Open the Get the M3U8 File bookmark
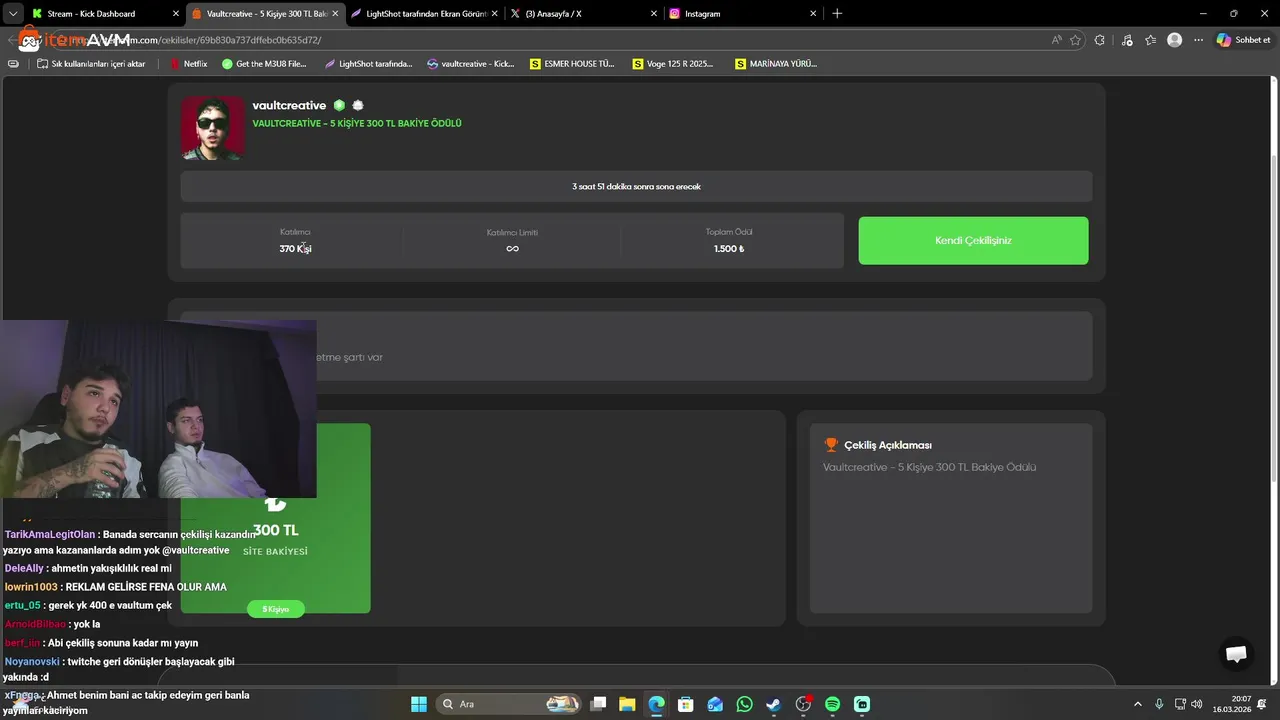Viewport: 1280px width, 720px height. [264, 64]
